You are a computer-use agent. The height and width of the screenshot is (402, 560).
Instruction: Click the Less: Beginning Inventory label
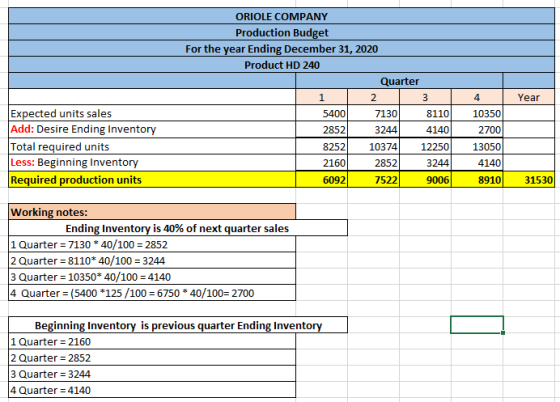coord(152,162)
